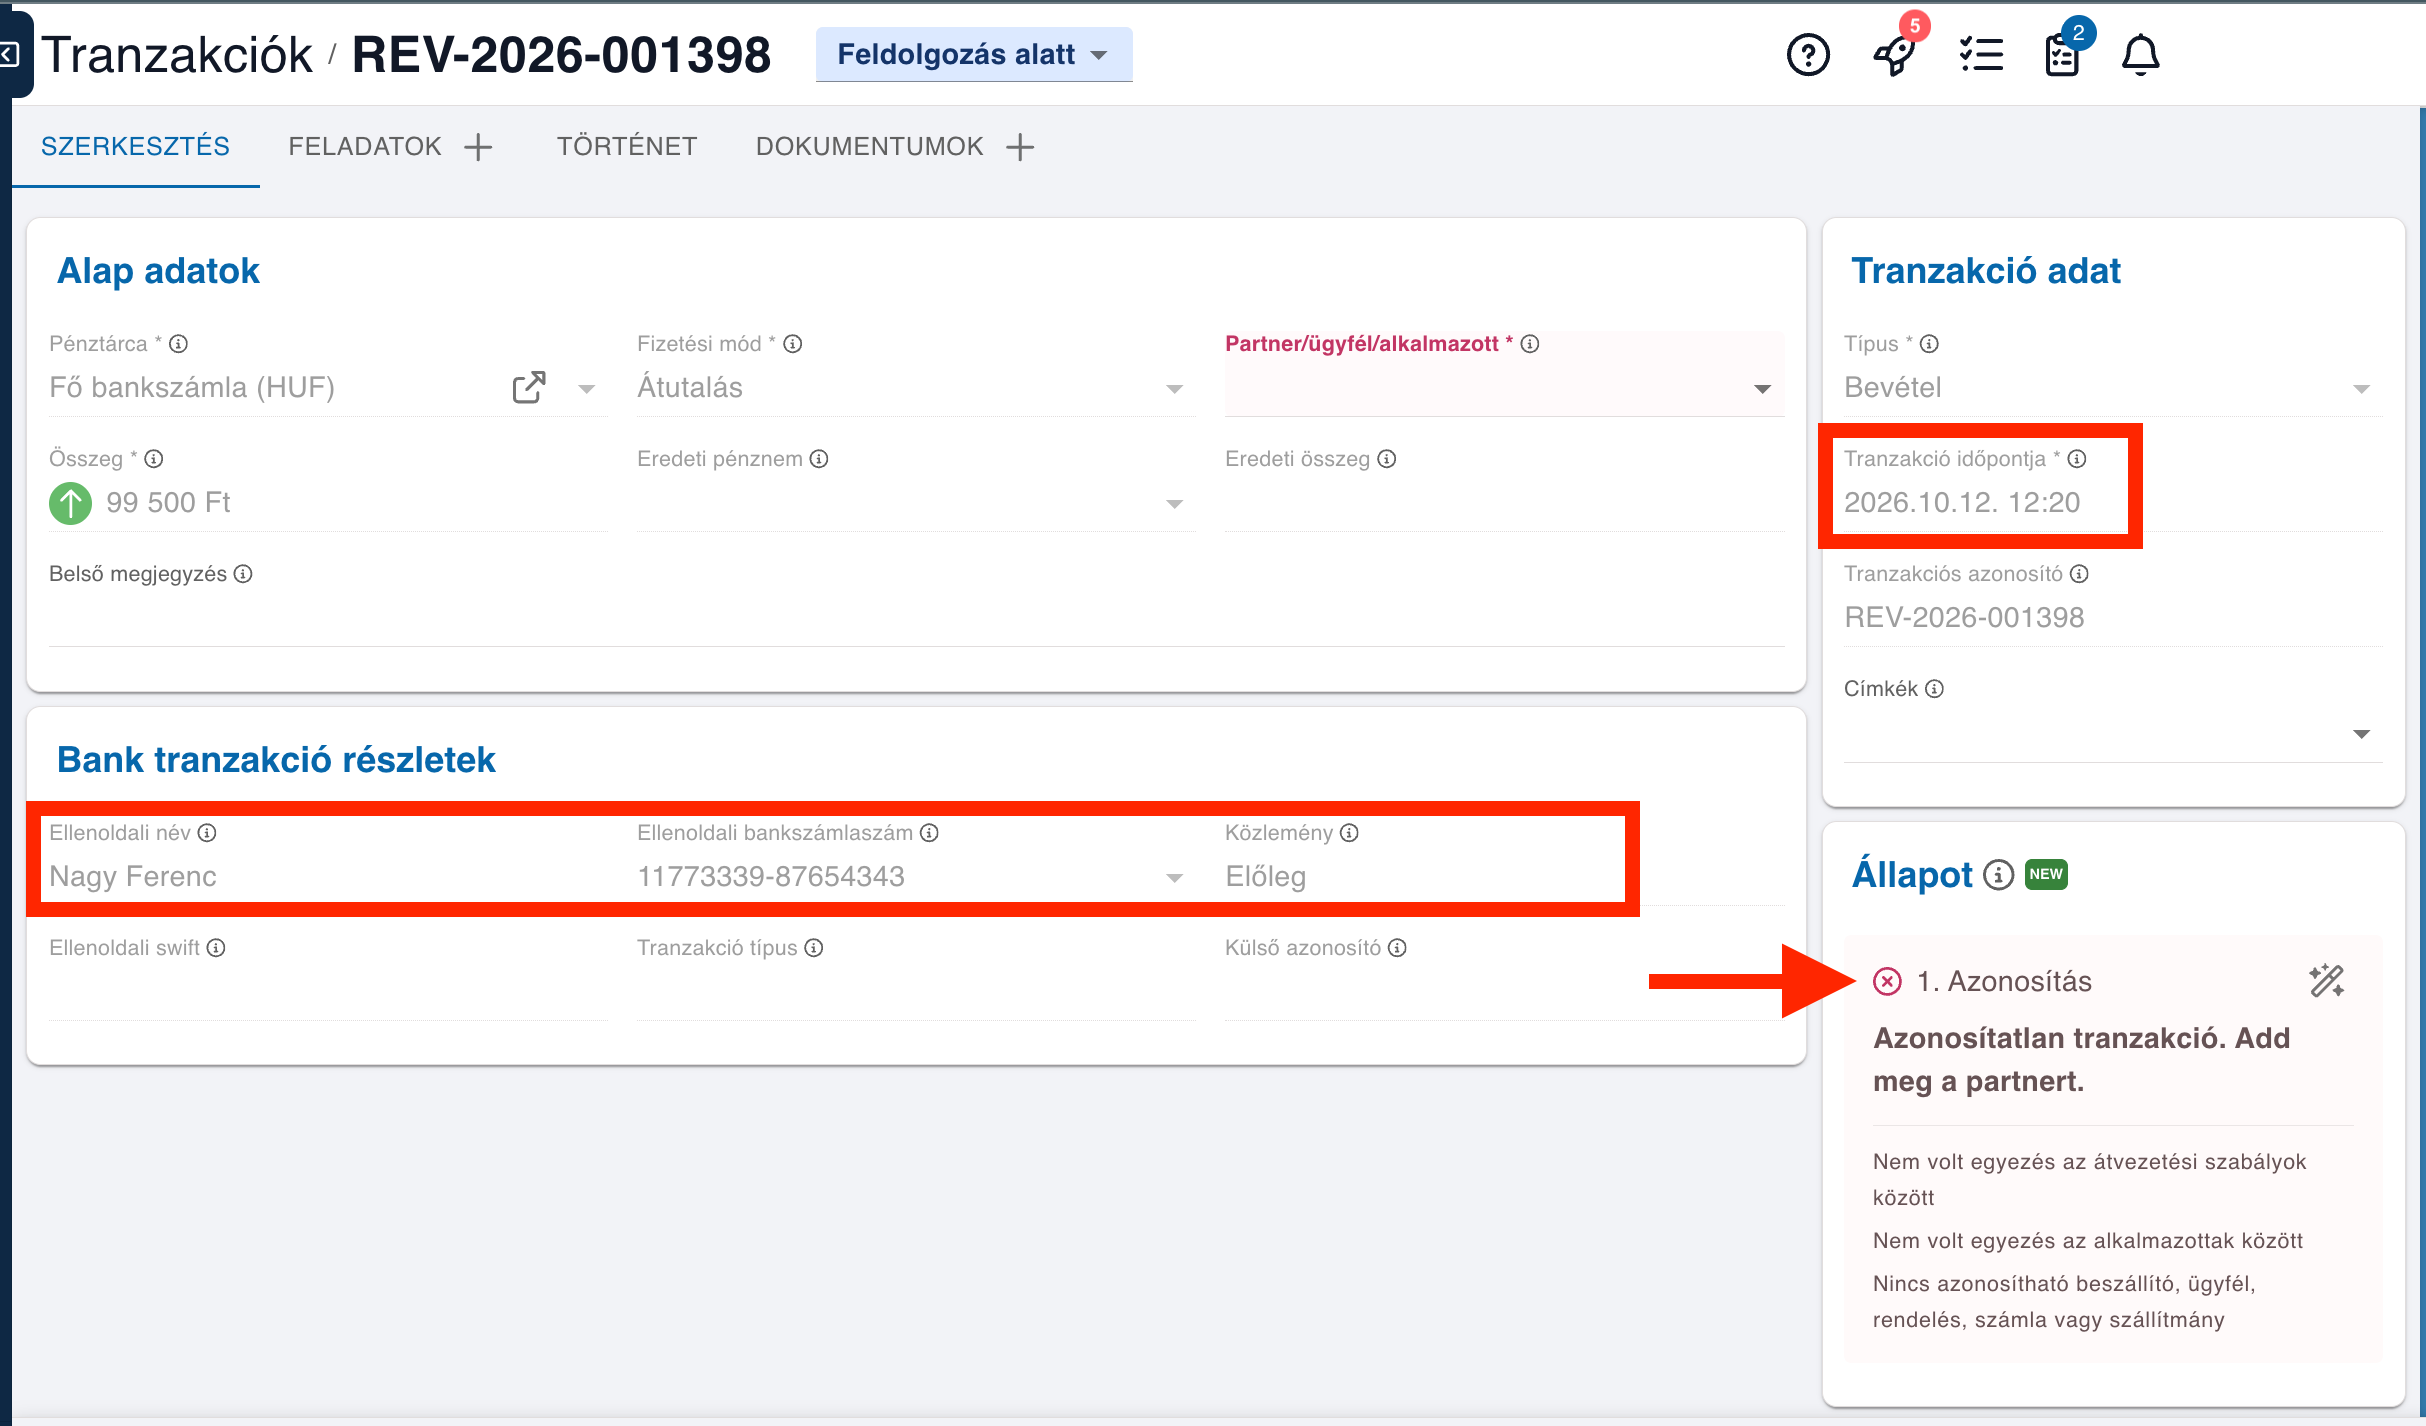The image size is (2426, 1426).
Task: Open the help question mark icon
Action: [x=1808, y=55]
